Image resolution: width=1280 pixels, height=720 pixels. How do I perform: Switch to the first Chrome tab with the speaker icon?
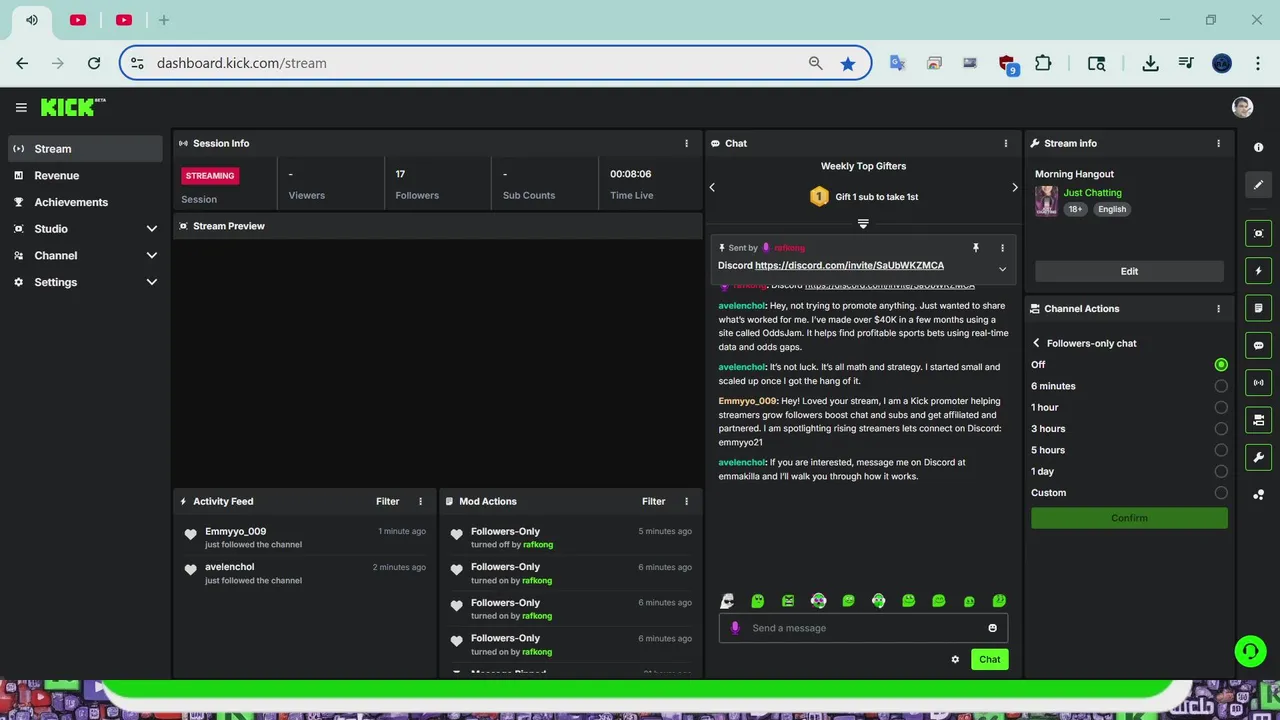[32, 20]
